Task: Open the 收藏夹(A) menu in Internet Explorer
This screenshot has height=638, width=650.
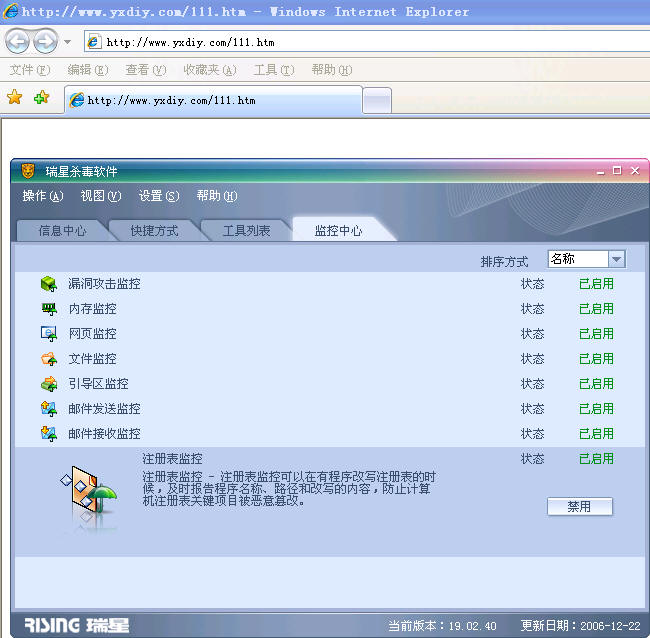Action: coord(210,70)
